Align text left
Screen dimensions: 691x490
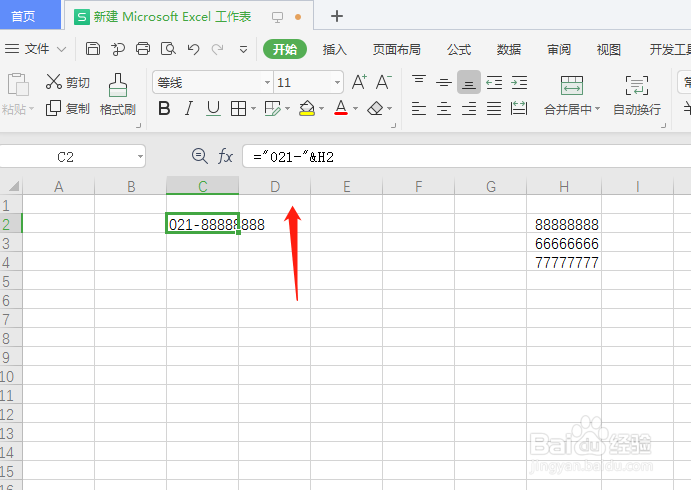click(419, 108)
